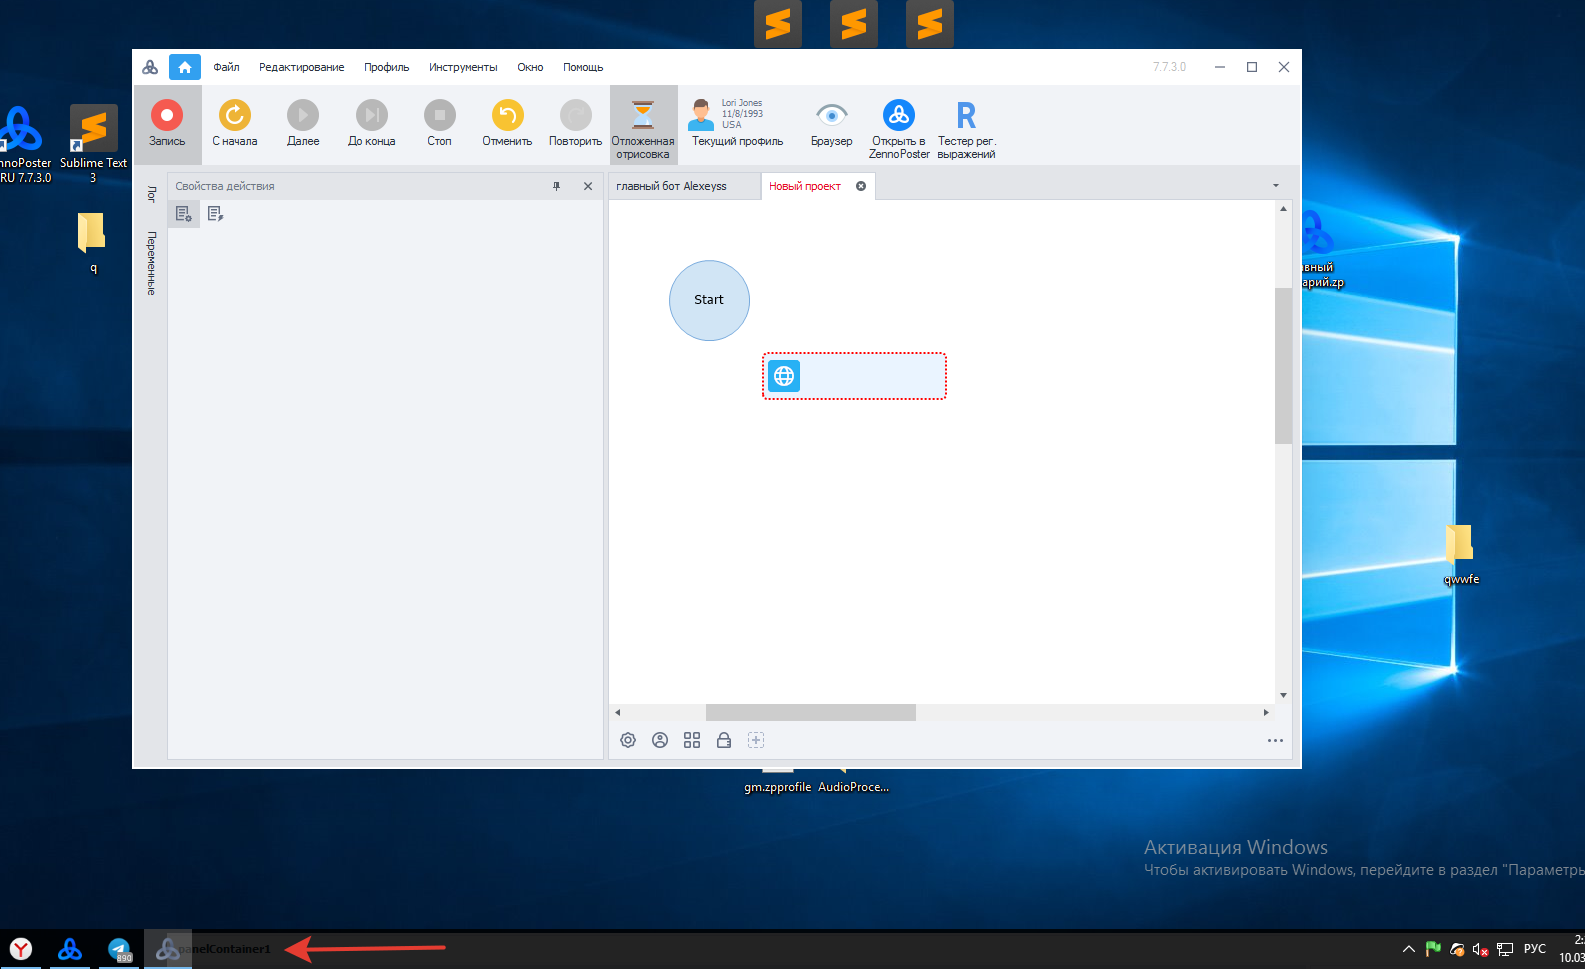
Task: Select the Start node on the canvas
Action: pos(709,300)
